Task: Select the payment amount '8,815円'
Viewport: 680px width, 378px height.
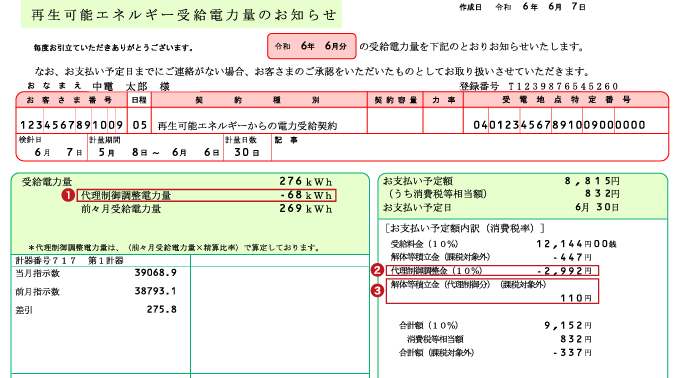Action: [592, 181]
